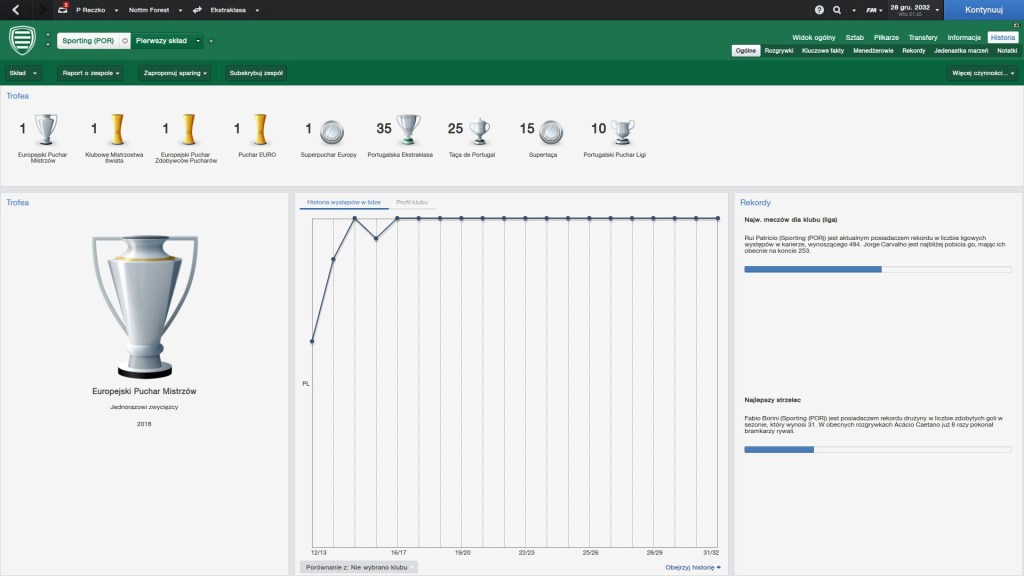
Task: Open the Raport o zespole dropdown
Action: pyautogui.click(x=90, y=73)
